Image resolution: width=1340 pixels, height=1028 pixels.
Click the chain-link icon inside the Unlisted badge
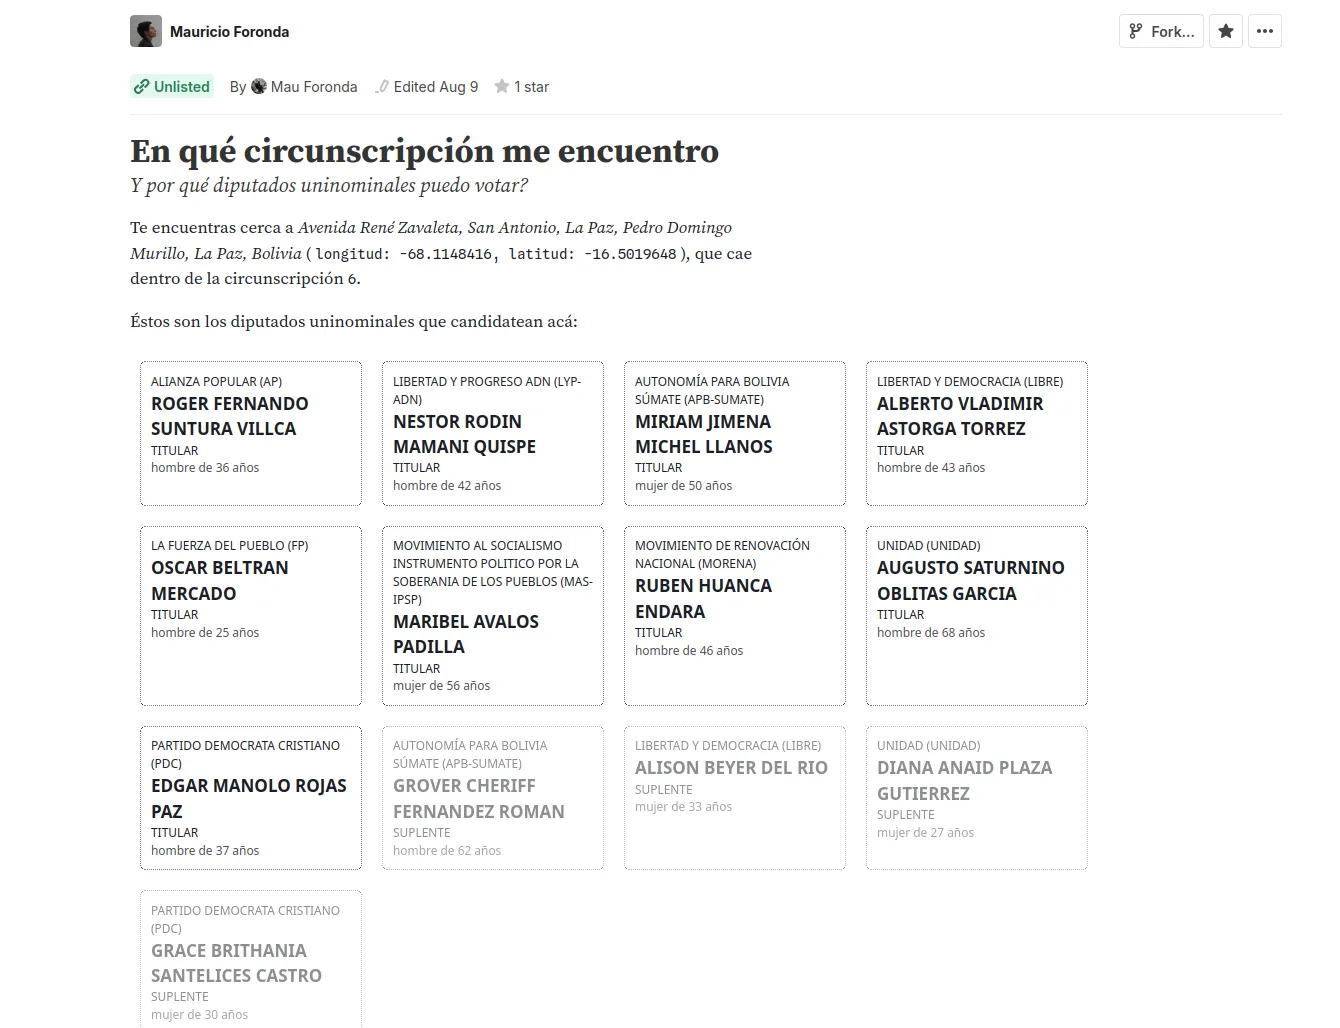[x=142, y=86]
